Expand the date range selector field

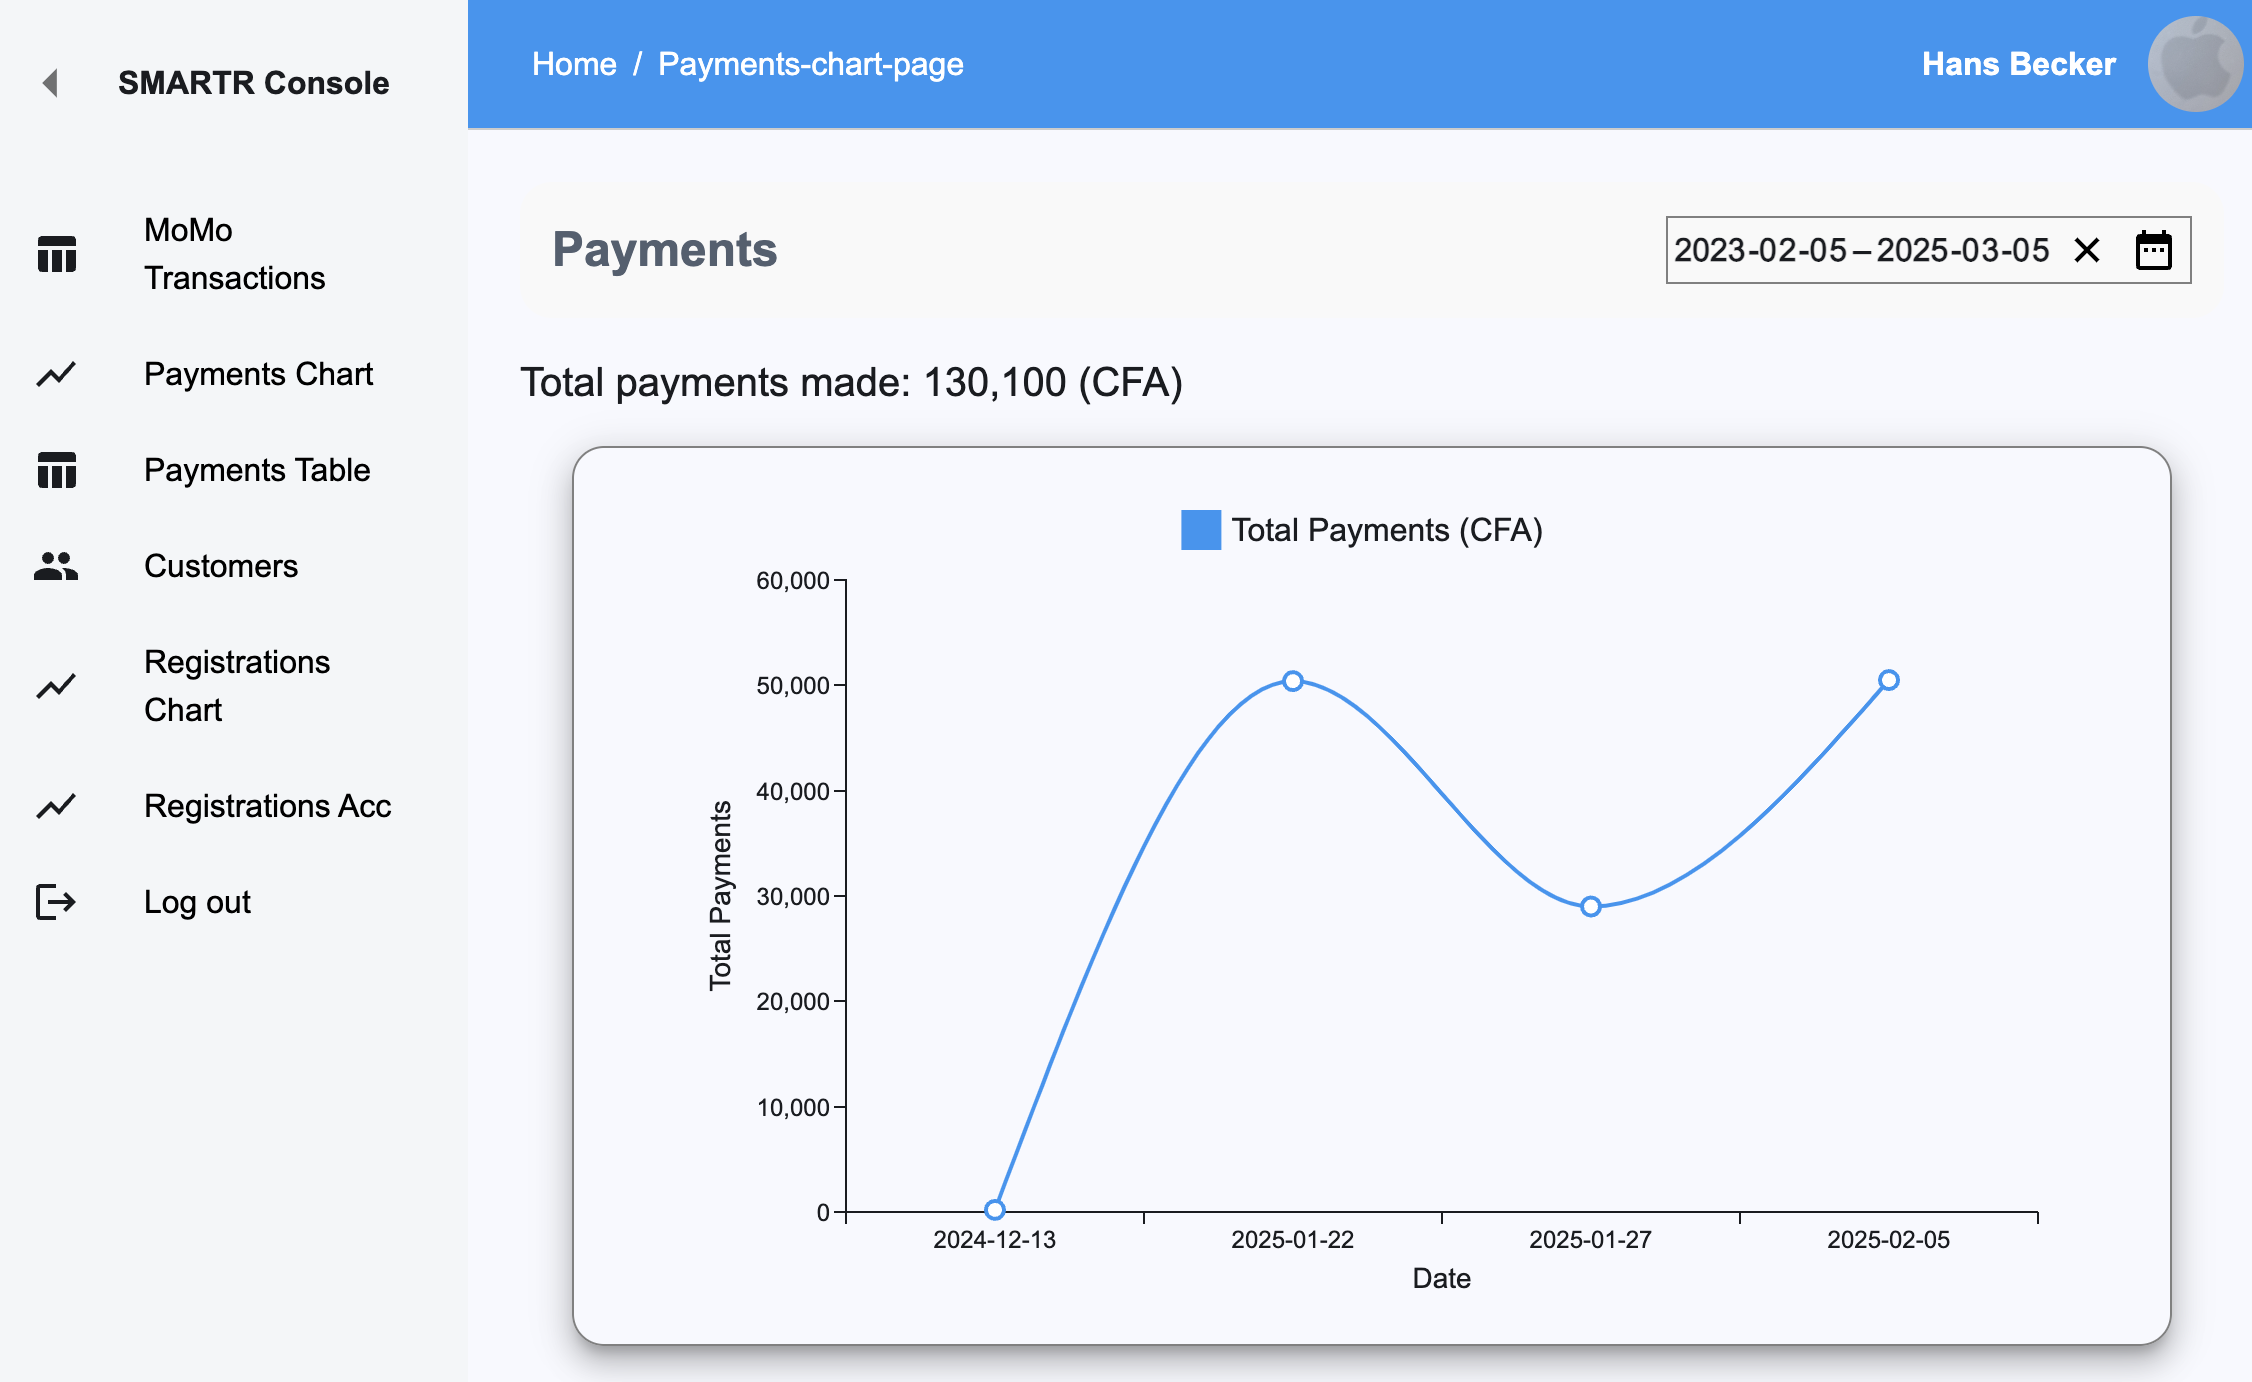(x=1862, y=251)
